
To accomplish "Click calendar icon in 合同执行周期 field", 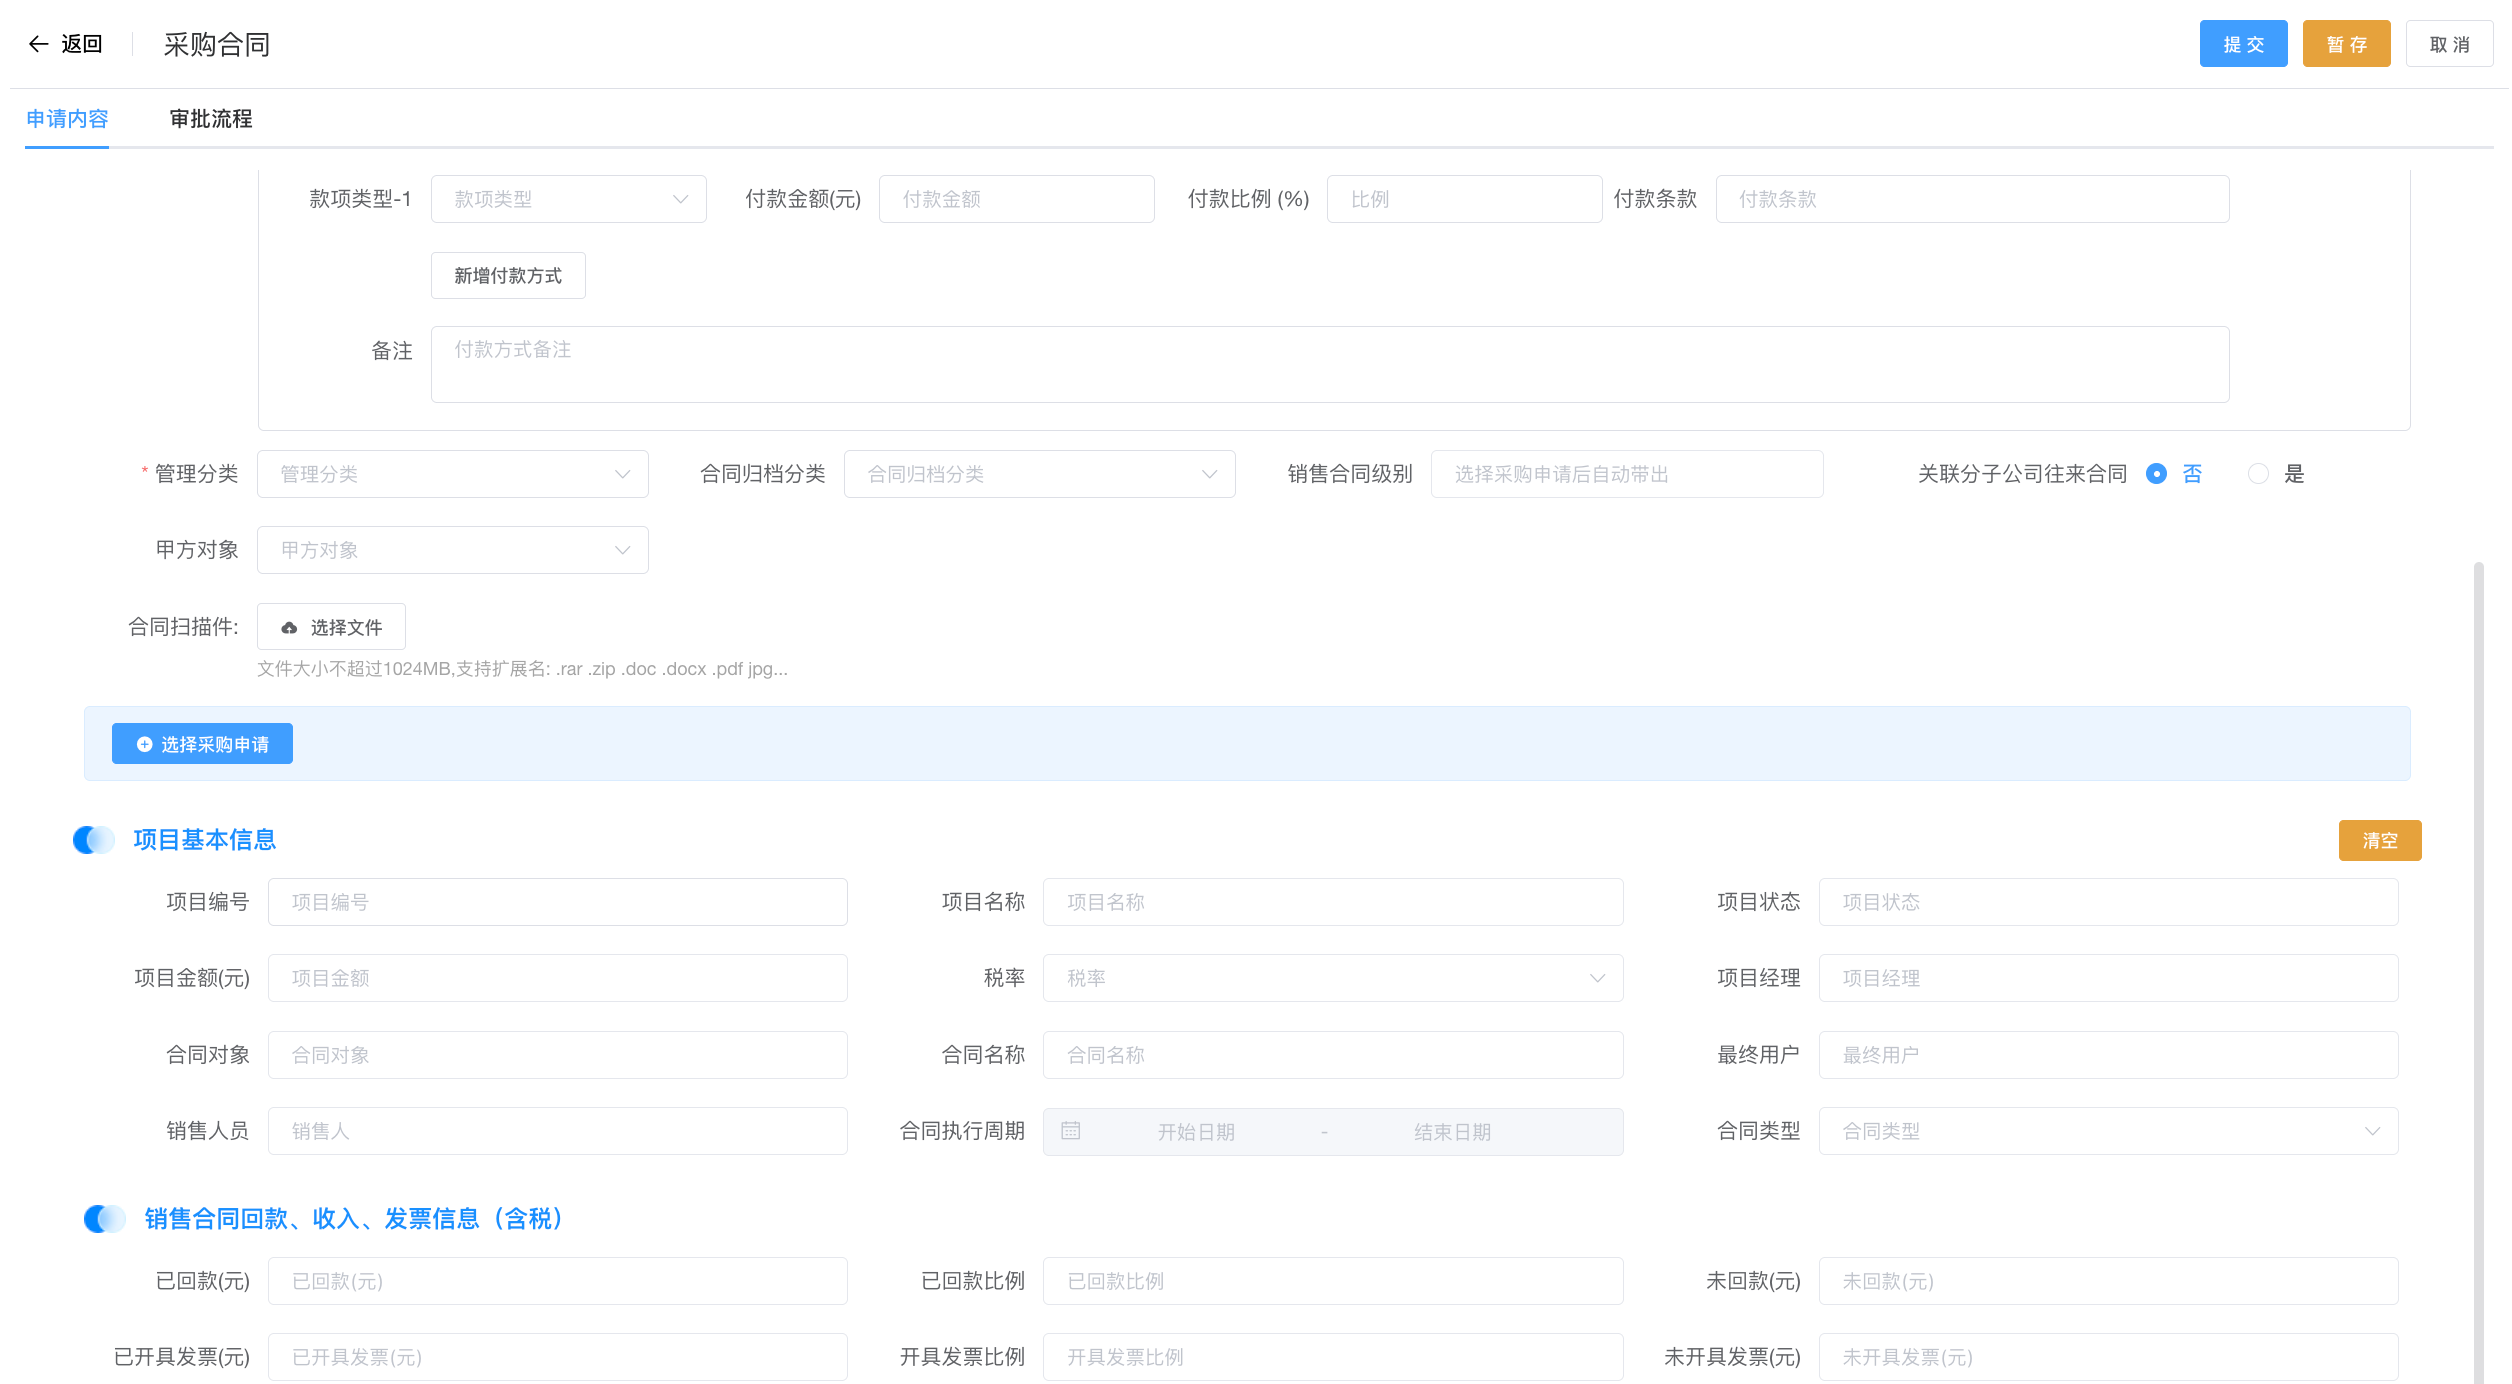I will coord(1070,1131).
